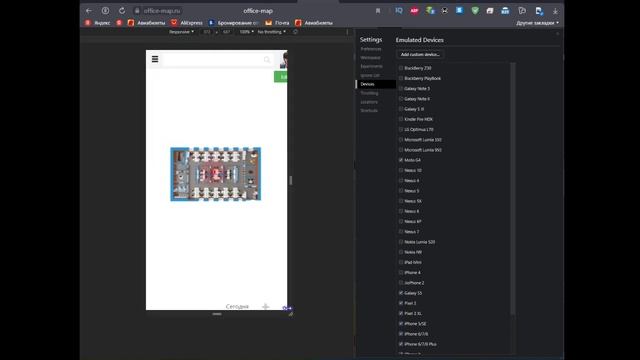Open the first Авиабилеты bookmark
The height and width of the screenshot is (360, 640).
[147, 23]
